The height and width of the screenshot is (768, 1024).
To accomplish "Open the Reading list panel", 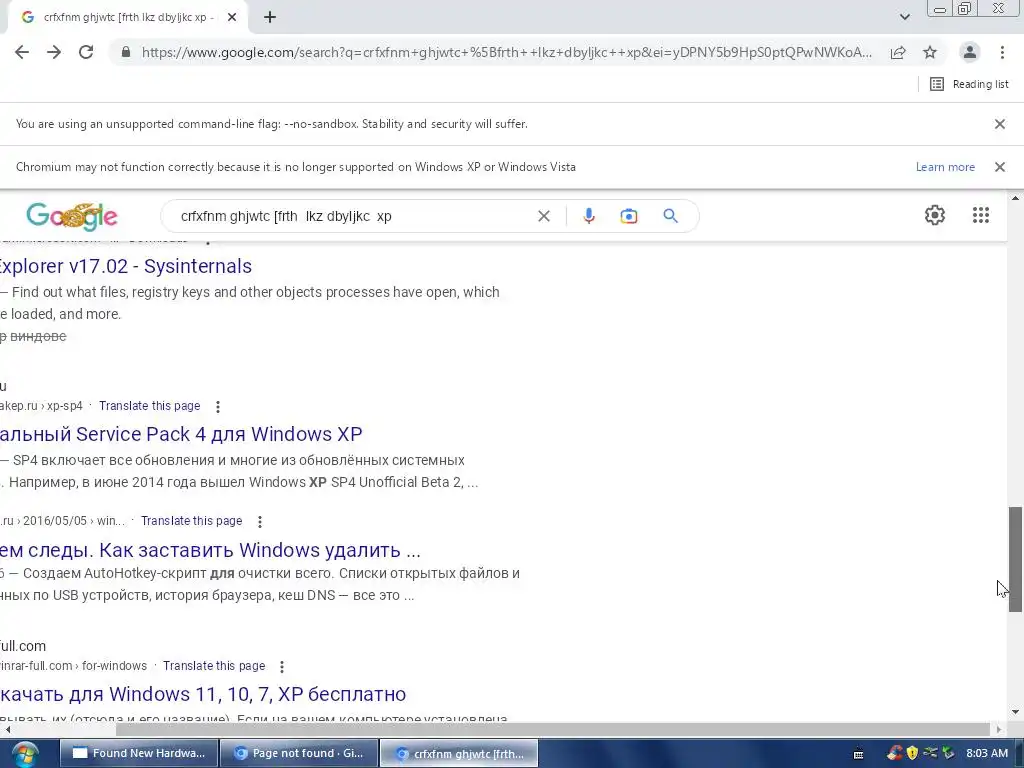I will pyautogui.click(x=969, y=84).
